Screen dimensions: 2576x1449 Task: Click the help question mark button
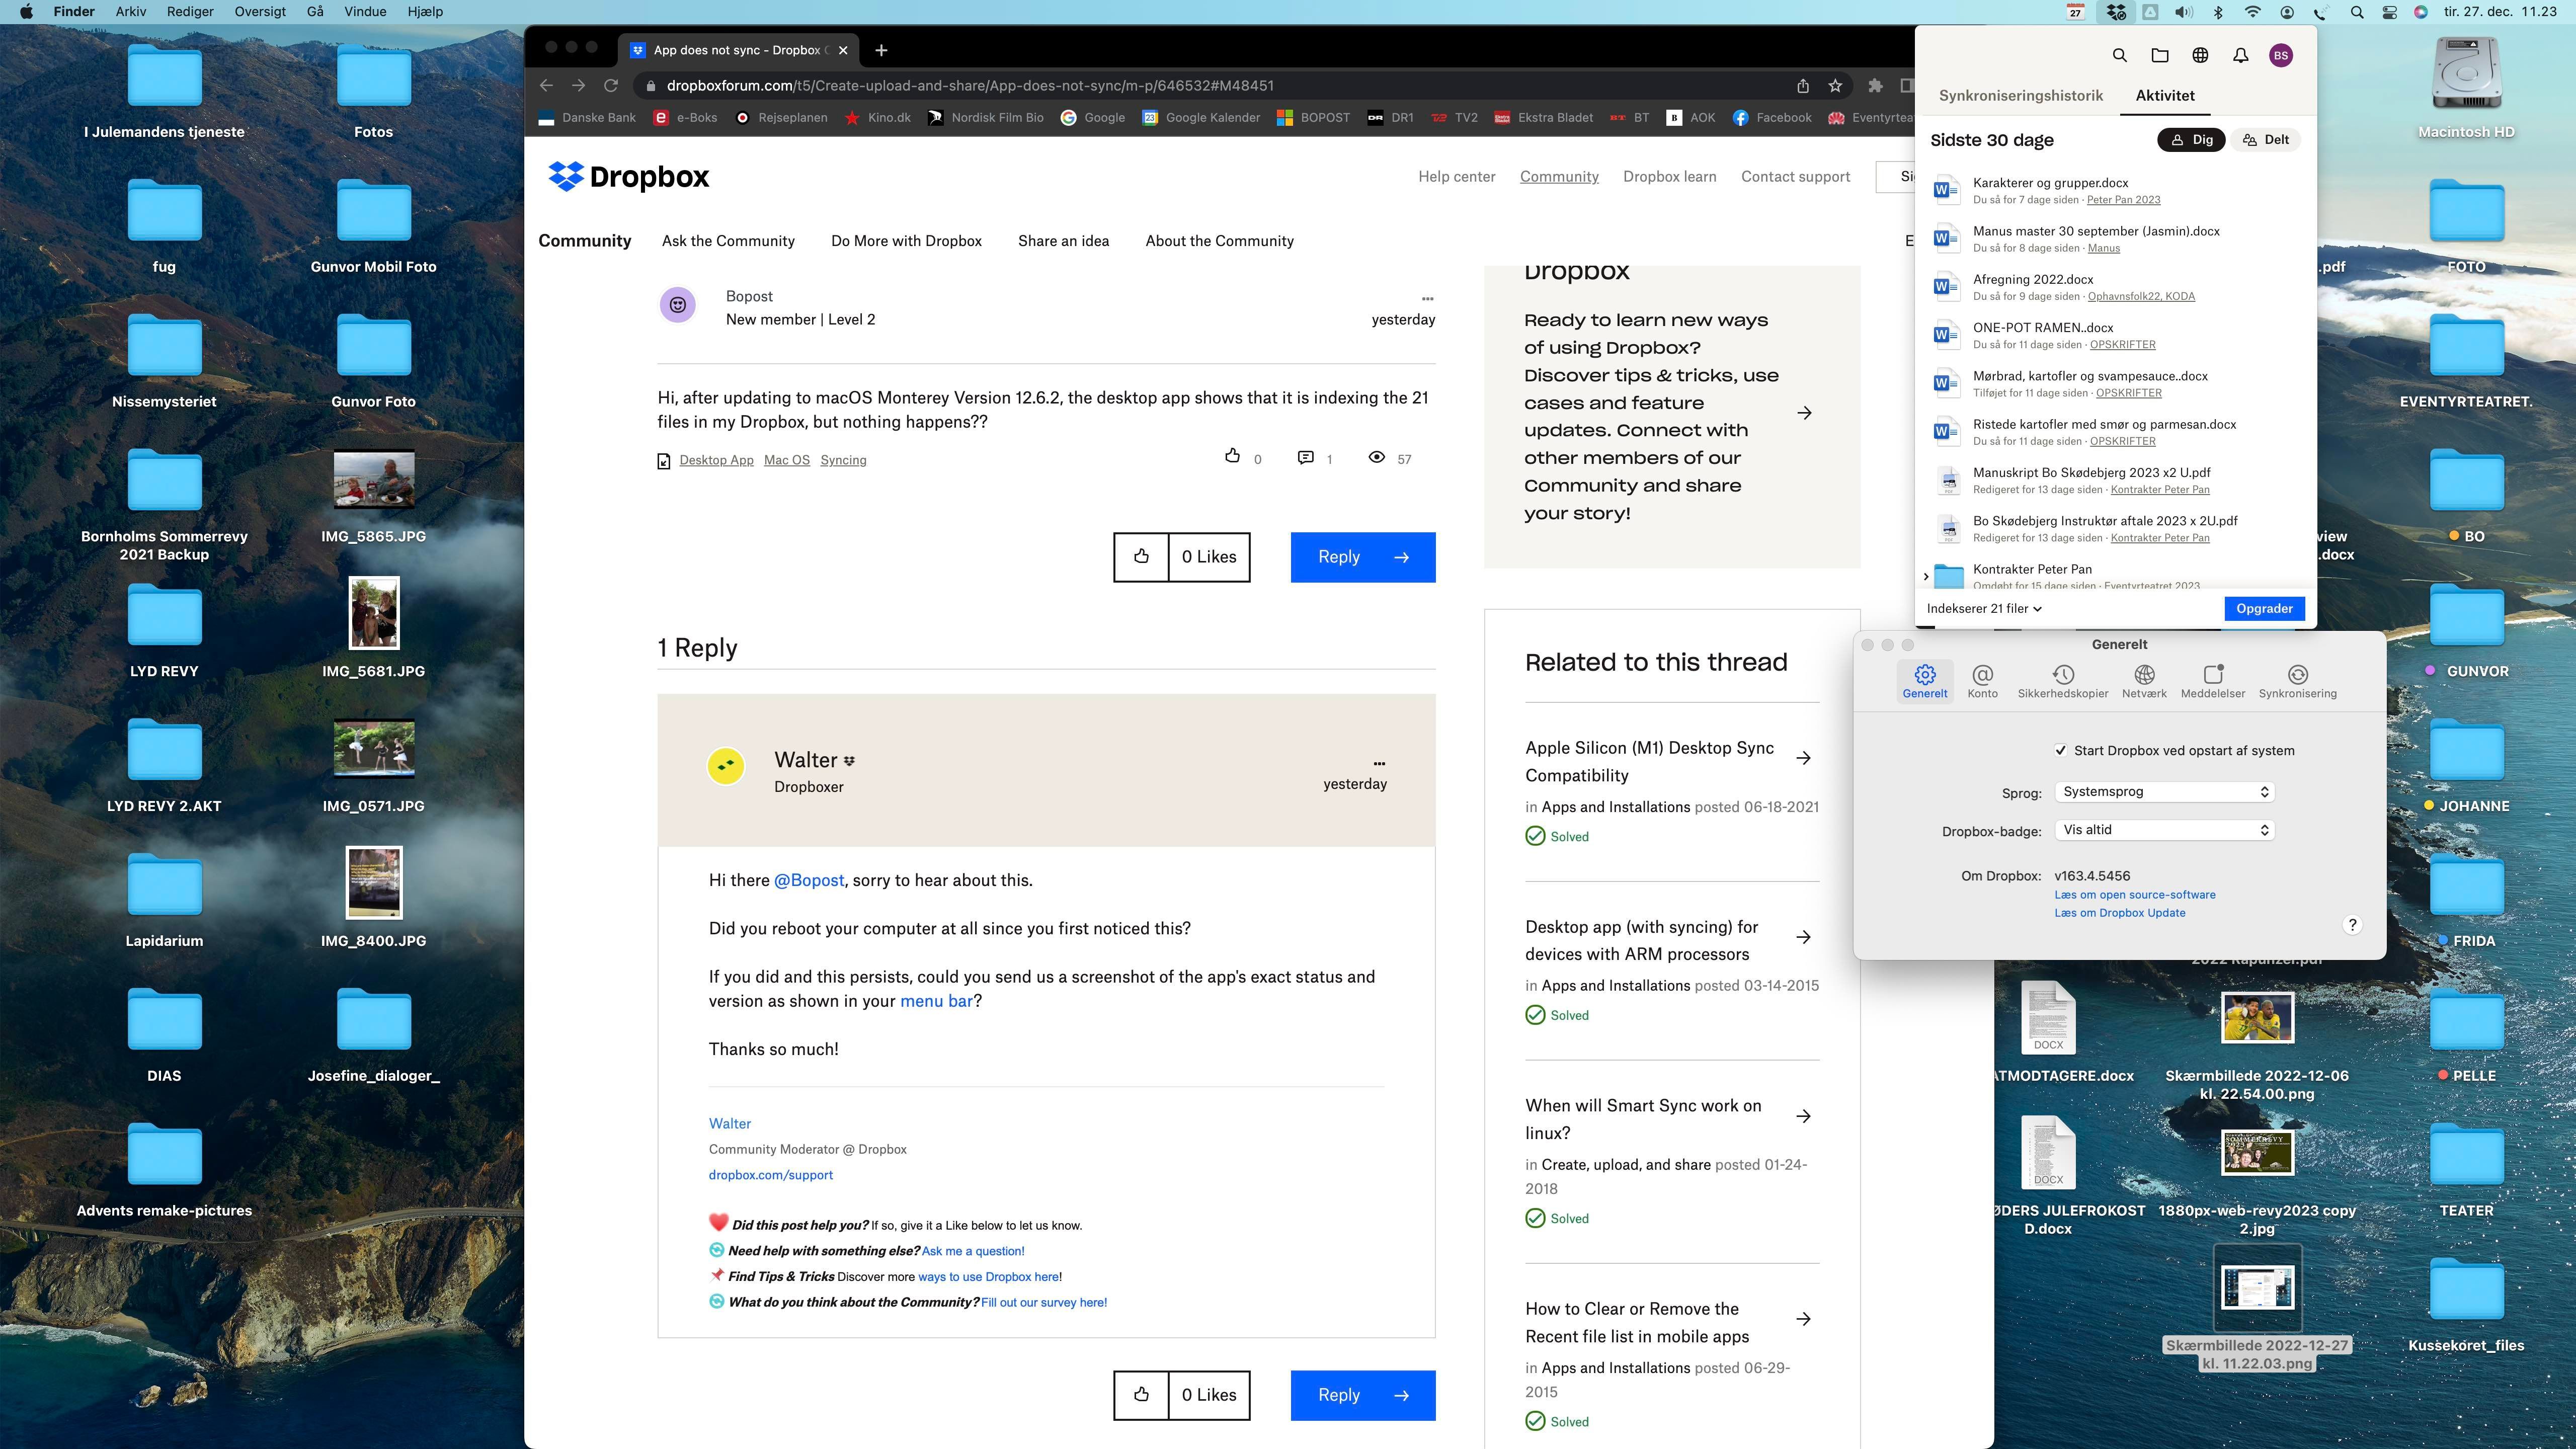(x=2352, y=925)
